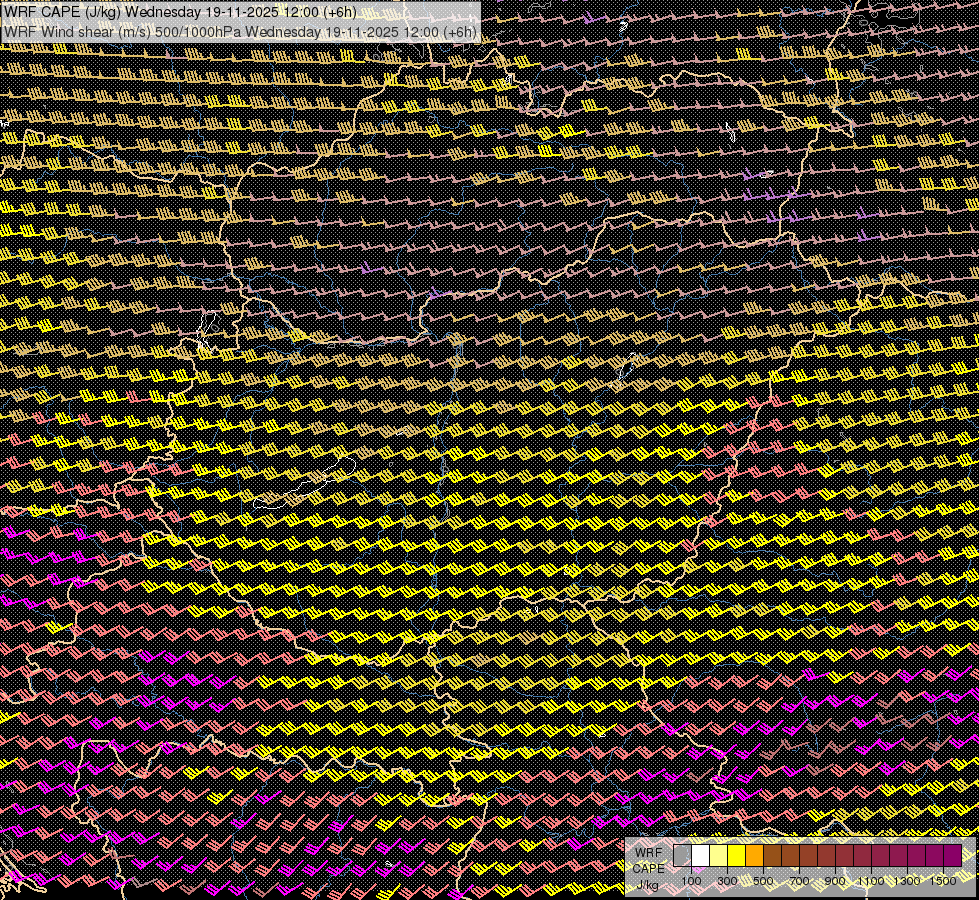This screenshot has height=900, width=979.
Task: Select the 1300 legend scale value
Action: click(x=907, y=881)
